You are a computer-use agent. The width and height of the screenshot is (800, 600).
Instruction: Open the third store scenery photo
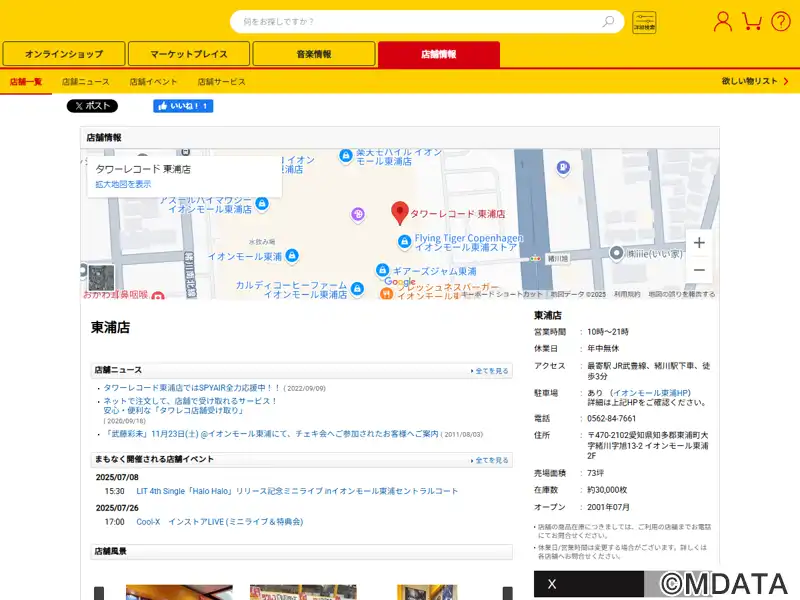(427, 592)
